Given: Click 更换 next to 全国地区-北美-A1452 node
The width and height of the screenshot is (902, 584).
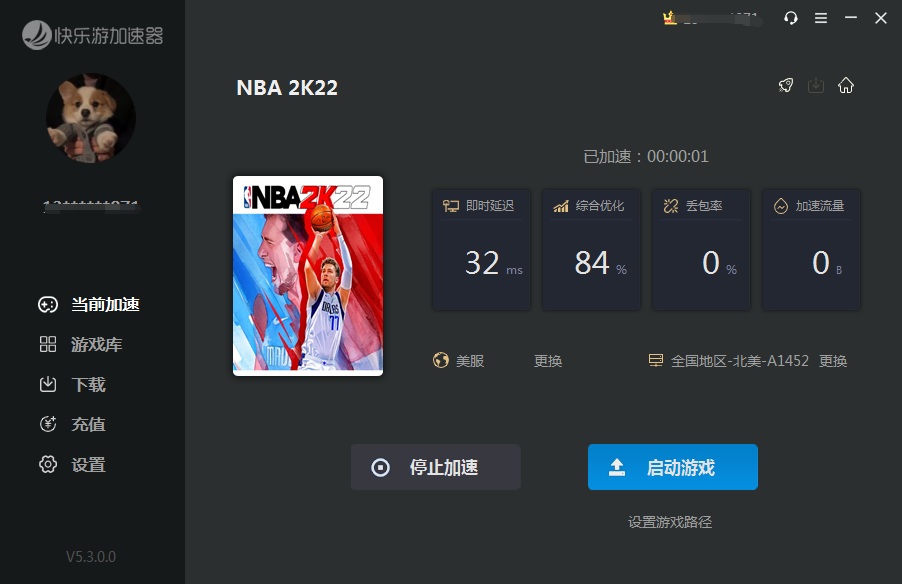Looking at the screenshot, I should pyautogui.click(x=833, y=361).
